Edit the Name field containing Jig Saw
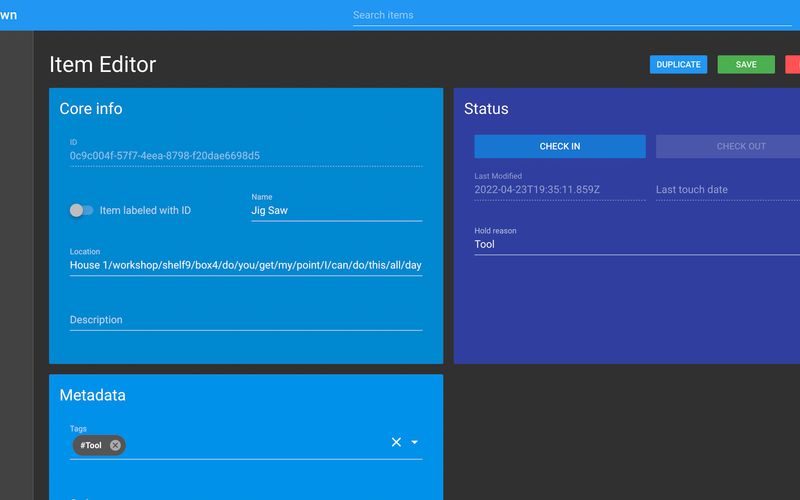This screenshot has width=800, height=500. click(335, 211)
